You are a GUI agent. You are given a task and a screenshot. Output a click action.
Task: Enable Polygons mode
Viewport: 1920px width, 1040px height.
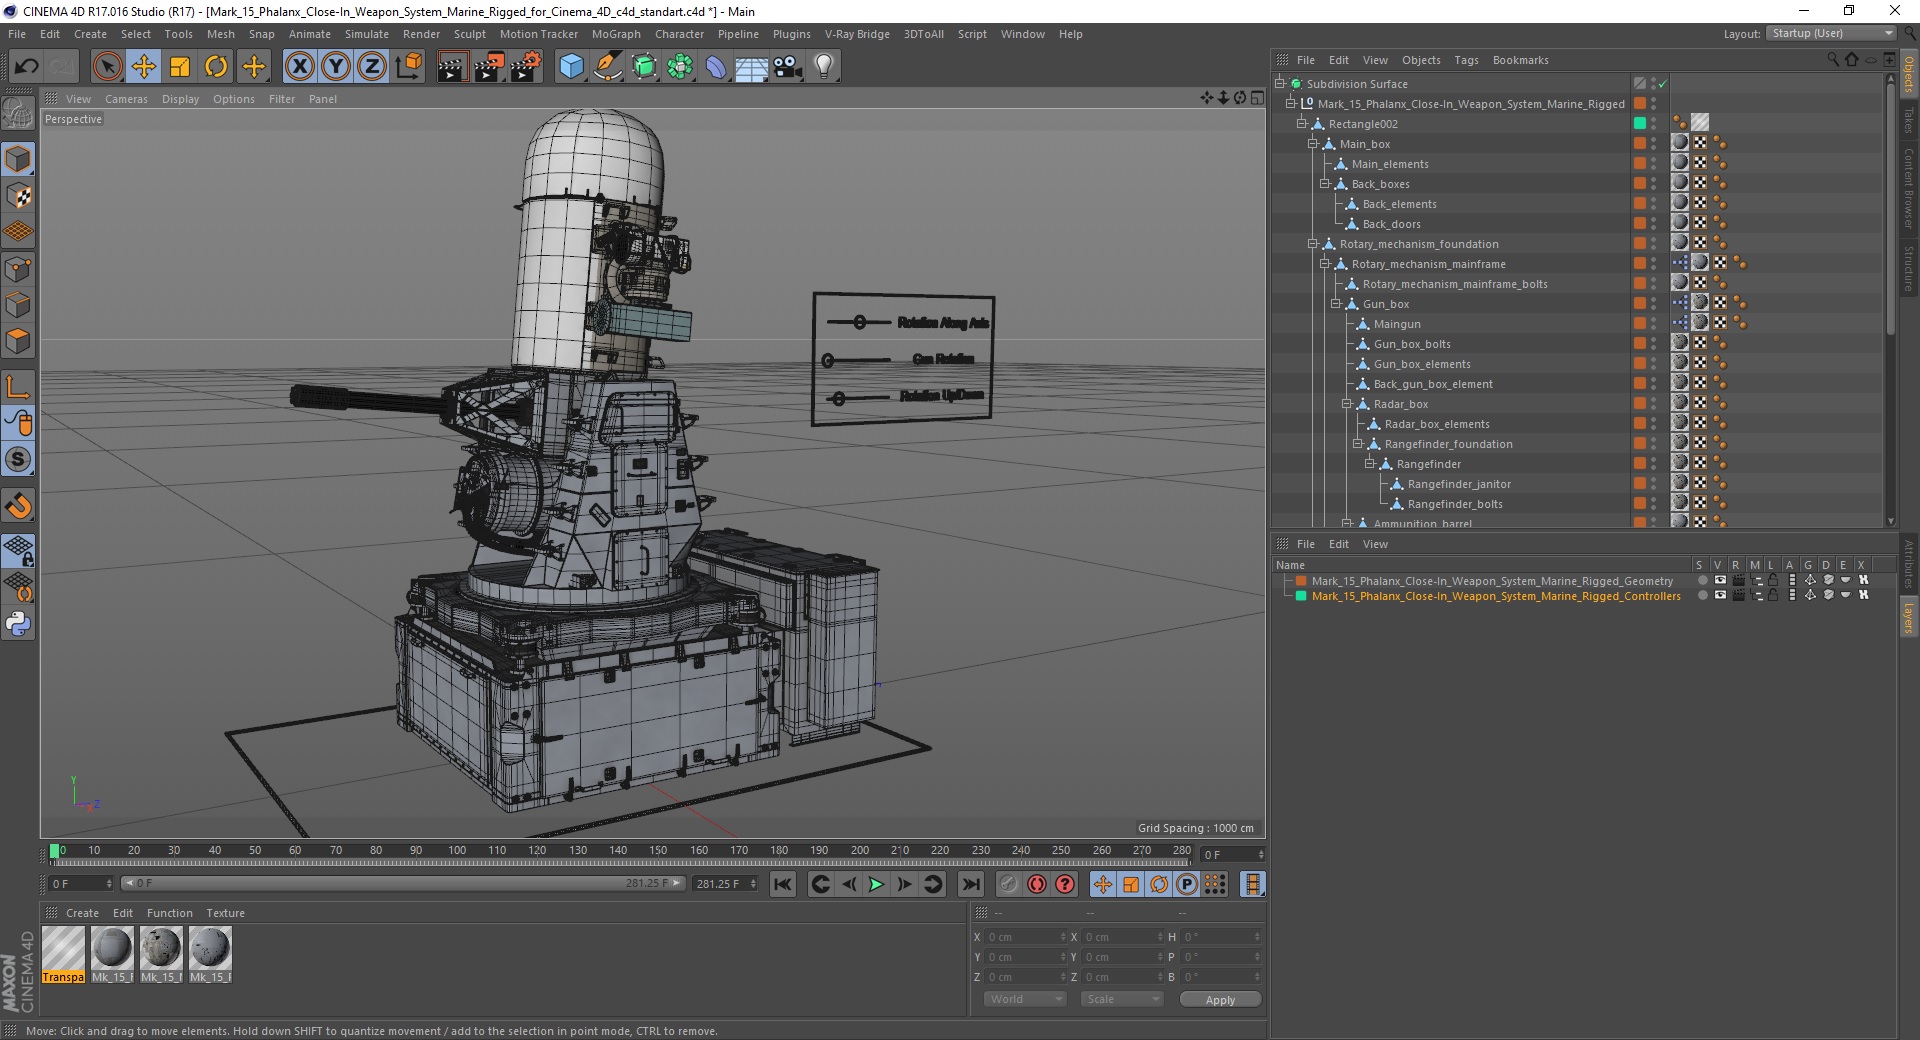[18, 341]
